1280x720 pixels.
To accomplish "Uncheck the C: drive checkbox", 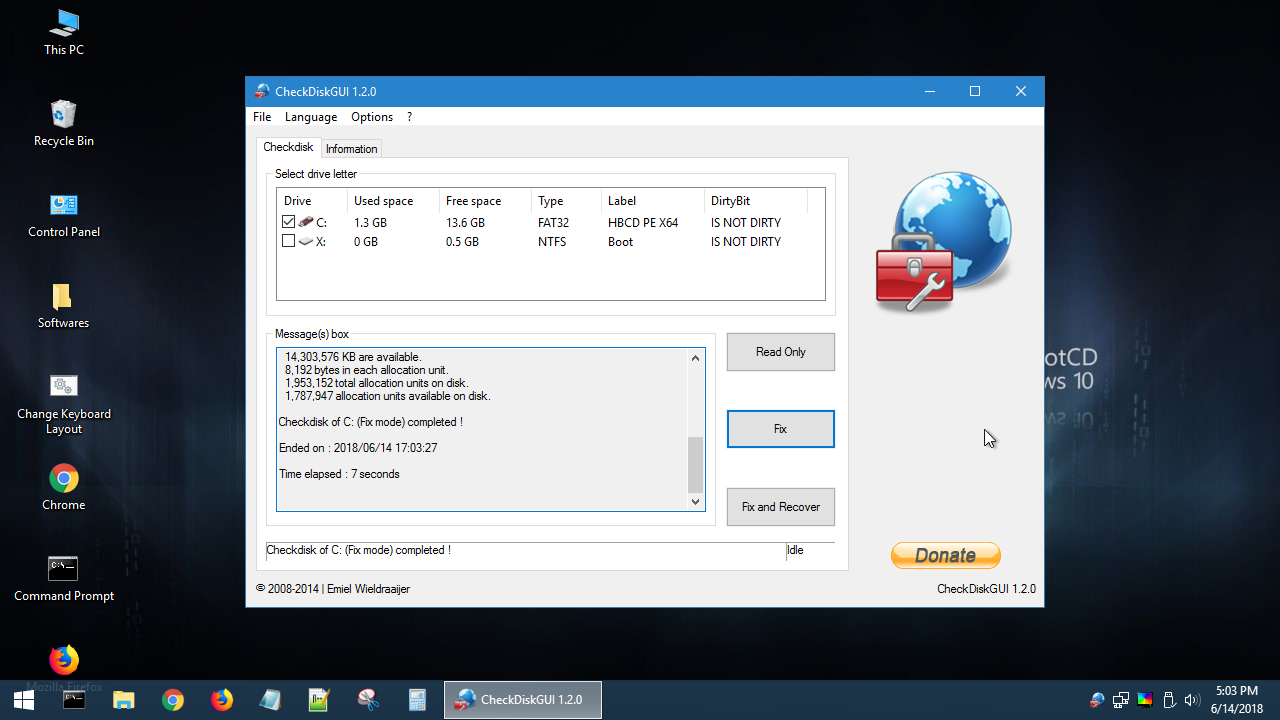I will 288,222.
